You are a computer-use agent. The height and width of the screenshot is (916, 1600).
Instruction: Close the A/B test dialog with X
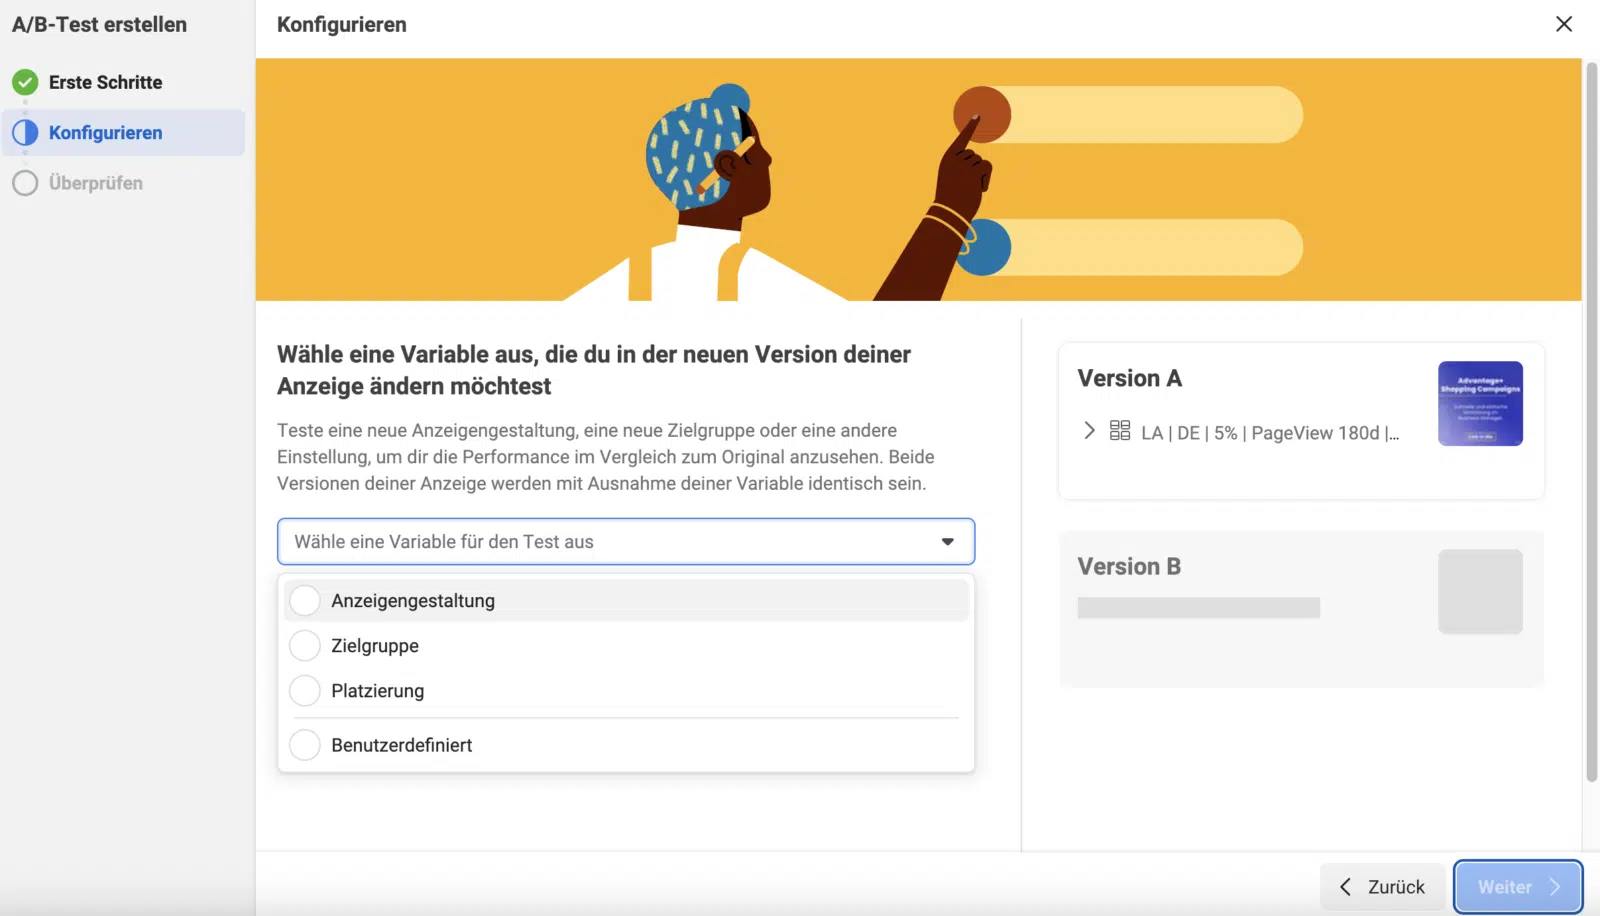[1564, 24]
